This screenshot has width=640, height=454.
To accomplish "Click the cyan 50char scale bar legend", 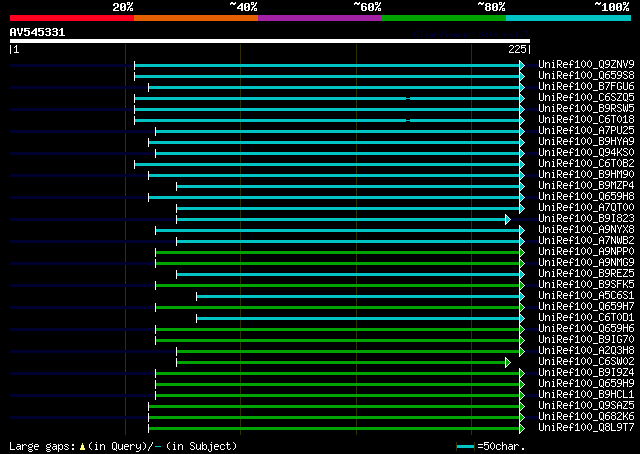I will coord(465,446).
